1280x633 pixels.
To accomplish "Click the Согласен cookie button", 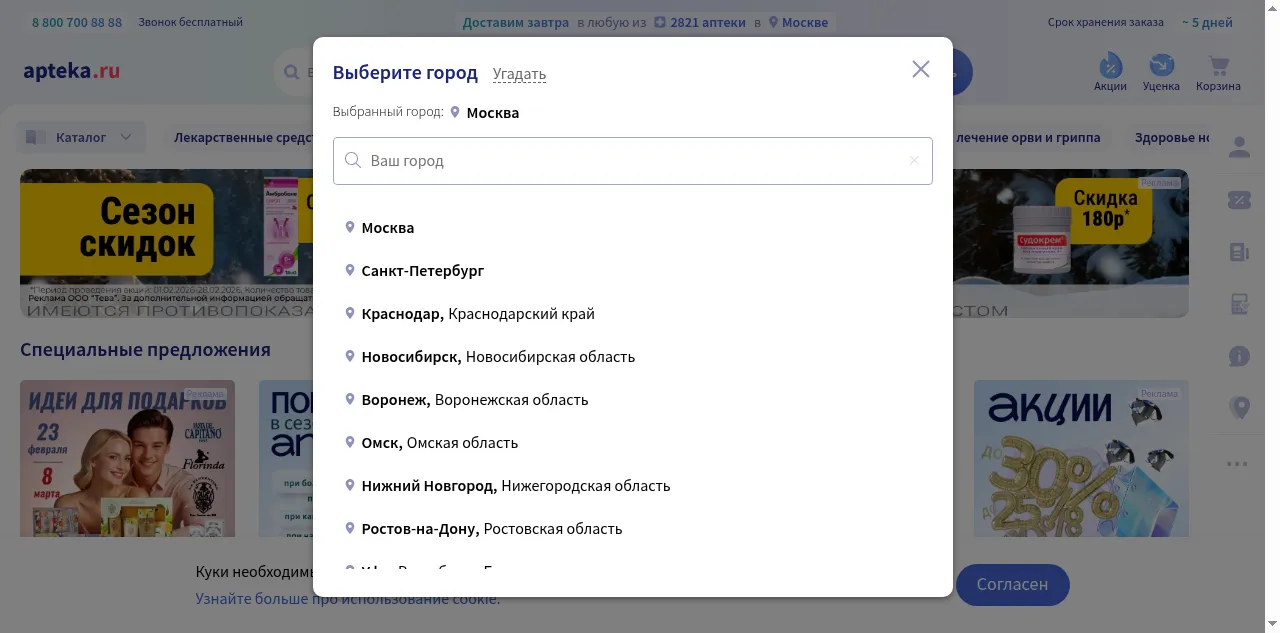I will (x=1012, y=585).
